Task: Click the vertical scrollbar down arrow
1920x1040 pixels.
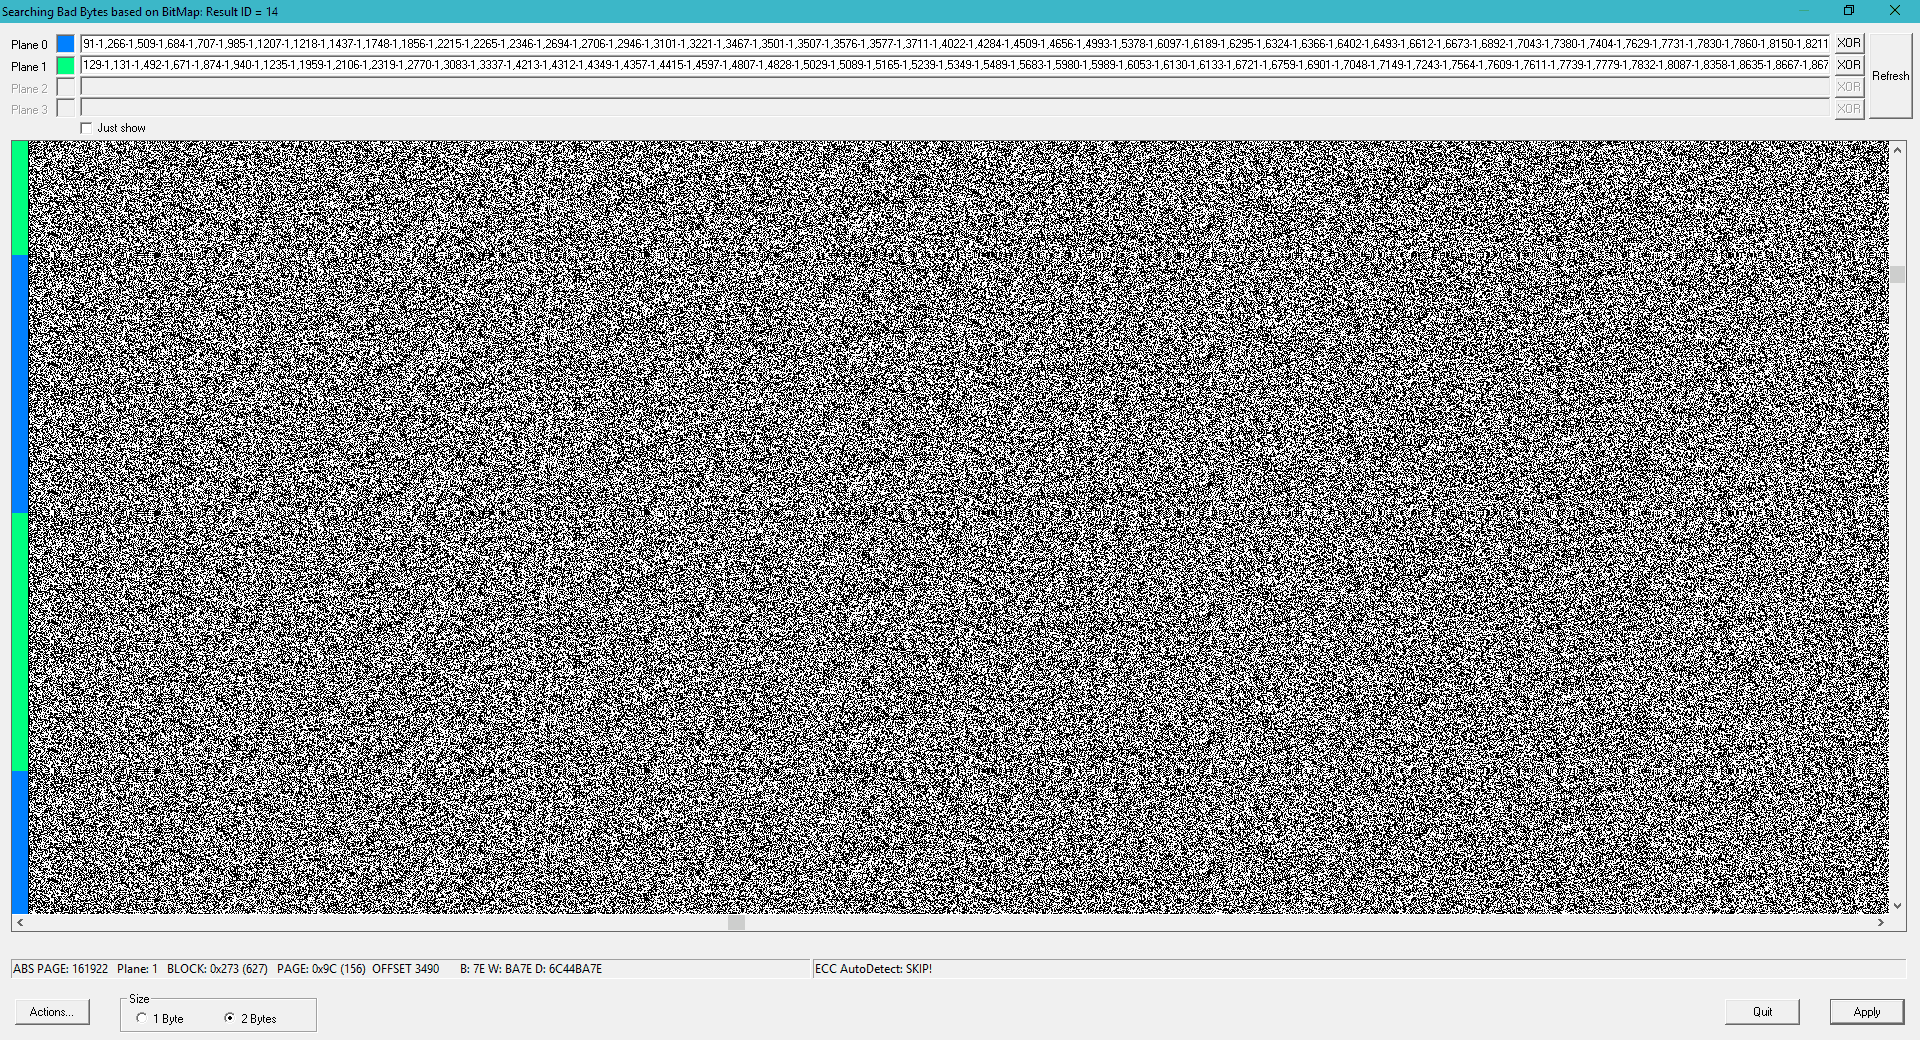Action: click(x=1897, y=906)
